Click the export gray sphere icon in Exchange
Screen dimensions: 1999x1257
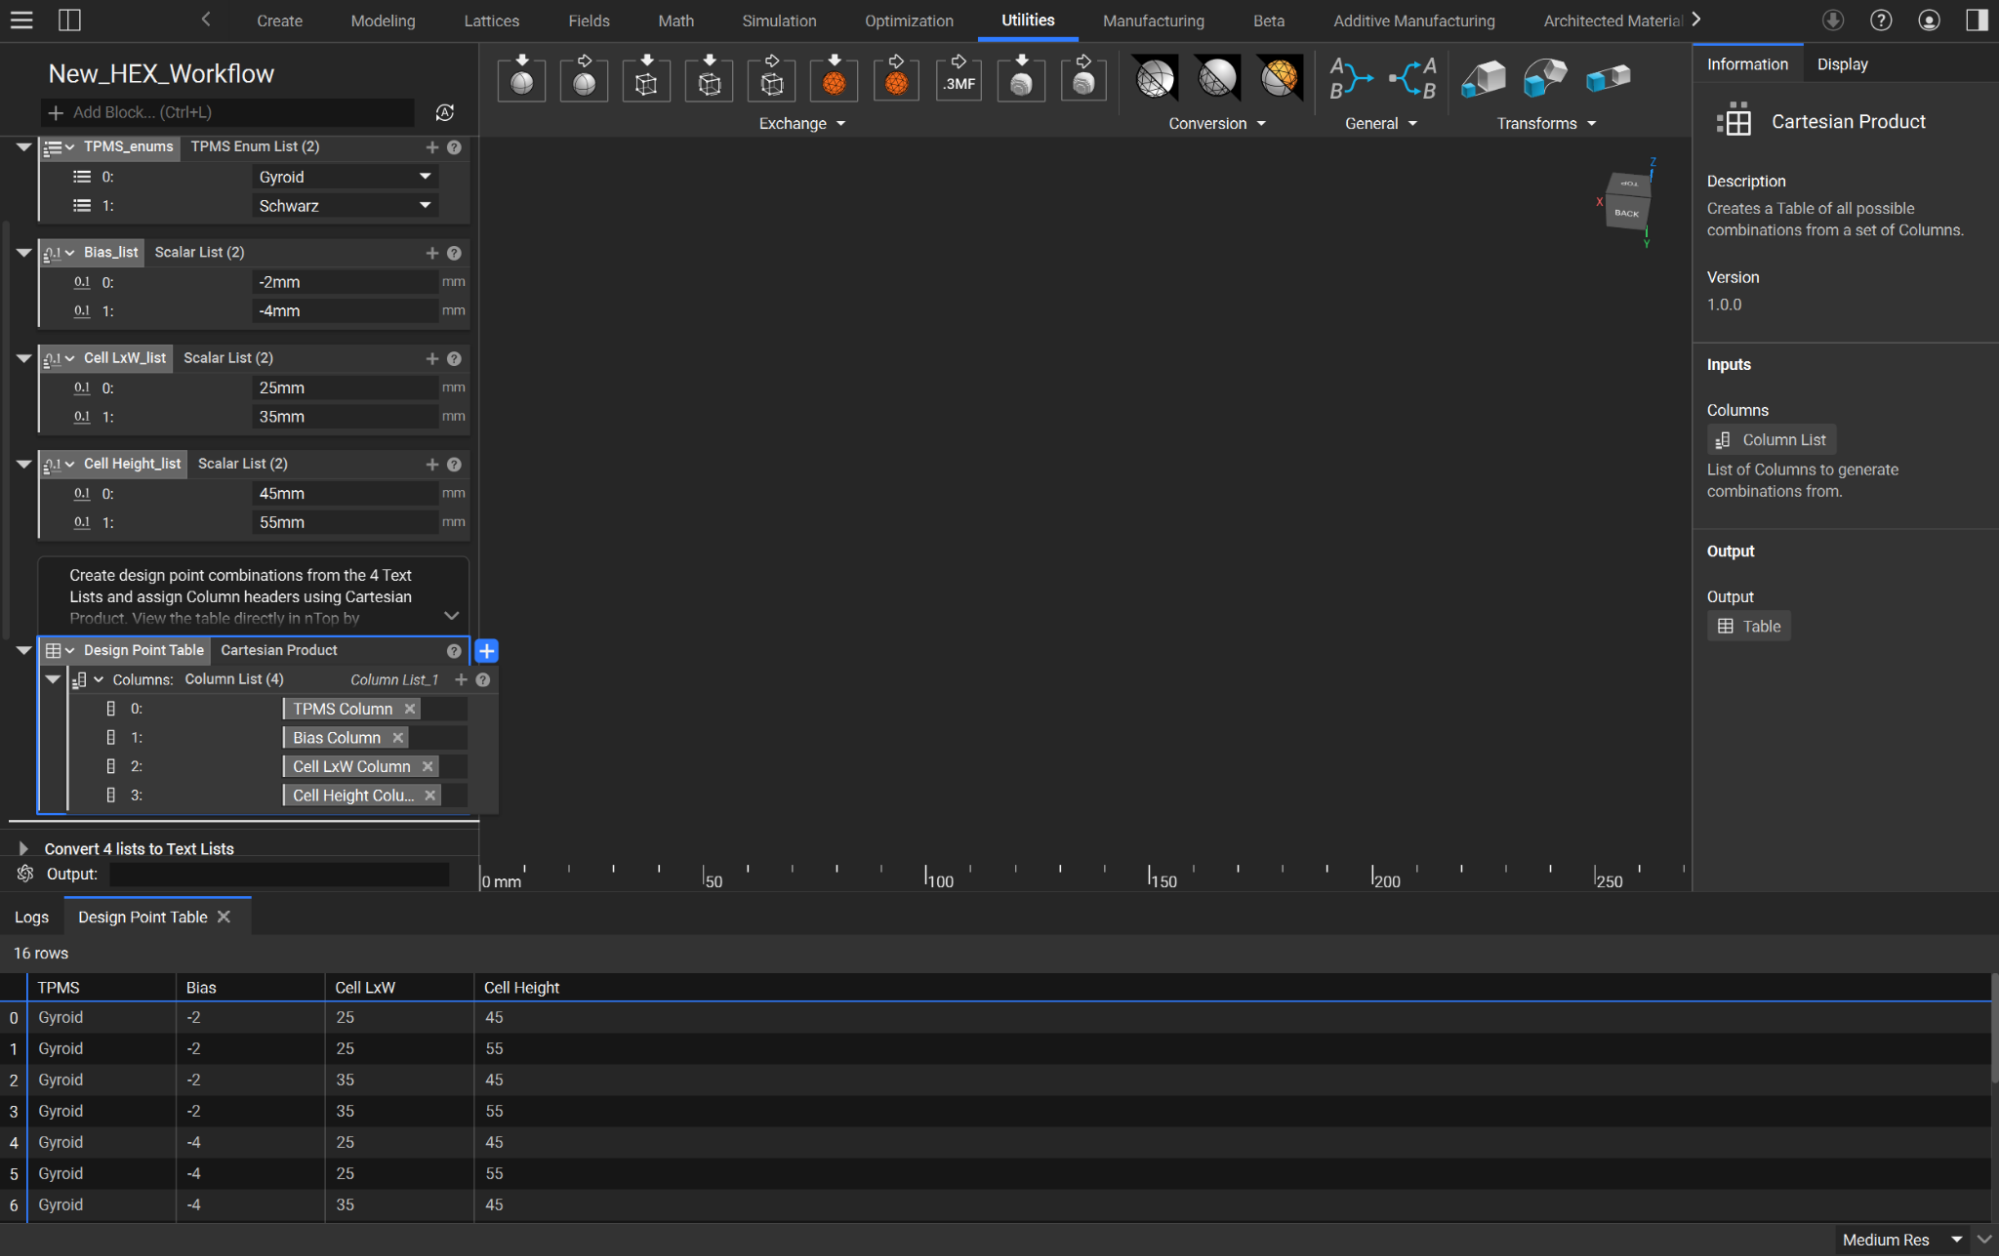point(584,78)
